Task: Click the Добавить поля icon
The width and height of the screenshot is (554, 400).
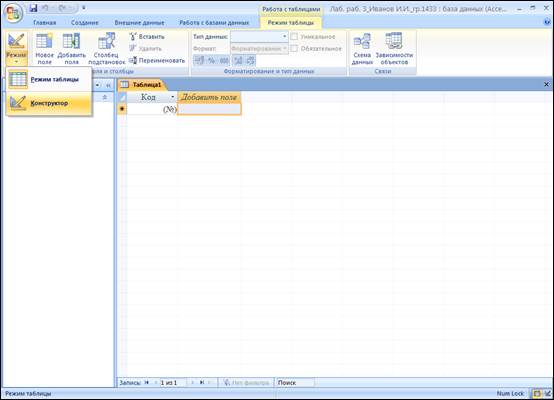Action: click(x=71, y=41)
